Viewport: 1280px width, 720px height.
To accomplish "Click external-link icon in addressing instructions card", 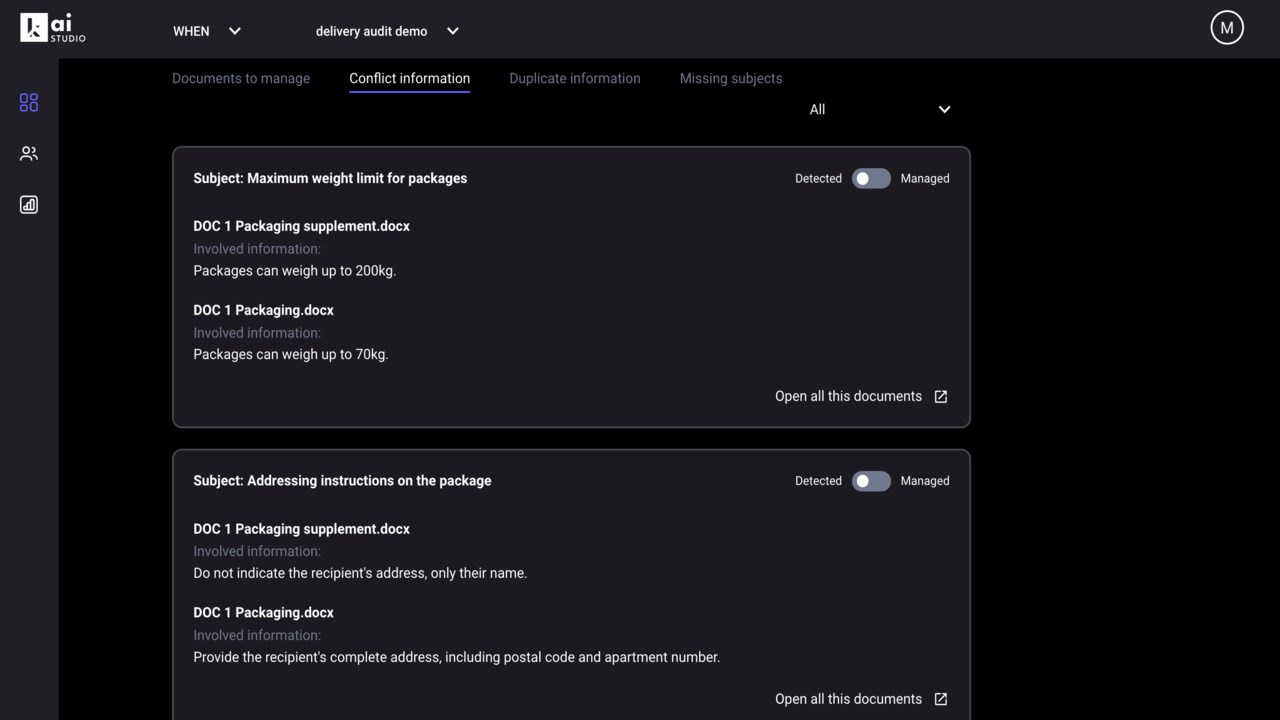I will (x=941, y=699).
